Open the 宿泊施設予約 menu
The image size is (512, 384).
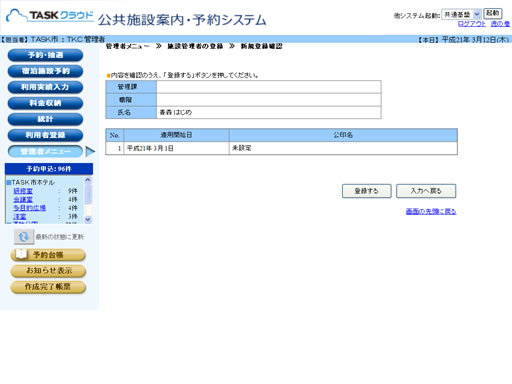[x=45, y=71]
